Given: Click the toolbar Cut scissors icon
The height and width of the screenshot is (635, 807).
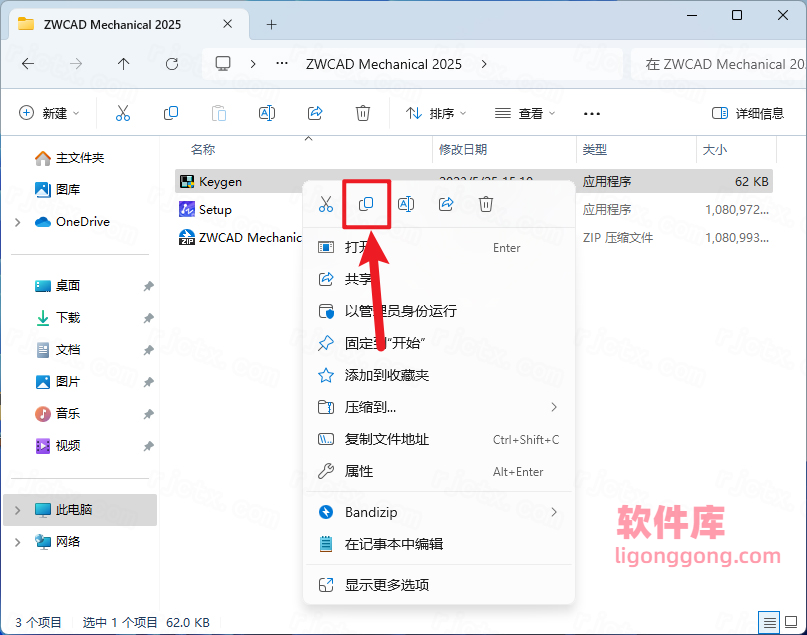Looking at the screenshot, I should [x=122, y=113].
